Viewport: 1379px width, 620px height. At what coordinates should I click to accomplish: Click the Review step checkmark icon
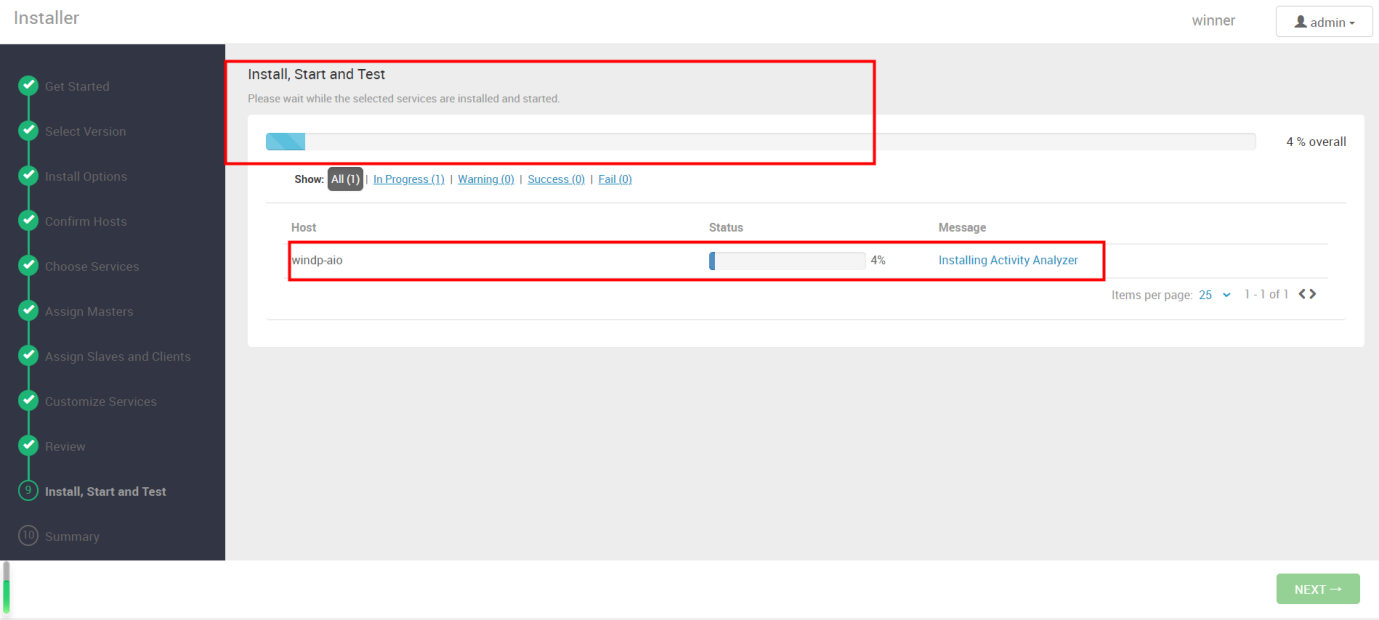pos(29,446)
